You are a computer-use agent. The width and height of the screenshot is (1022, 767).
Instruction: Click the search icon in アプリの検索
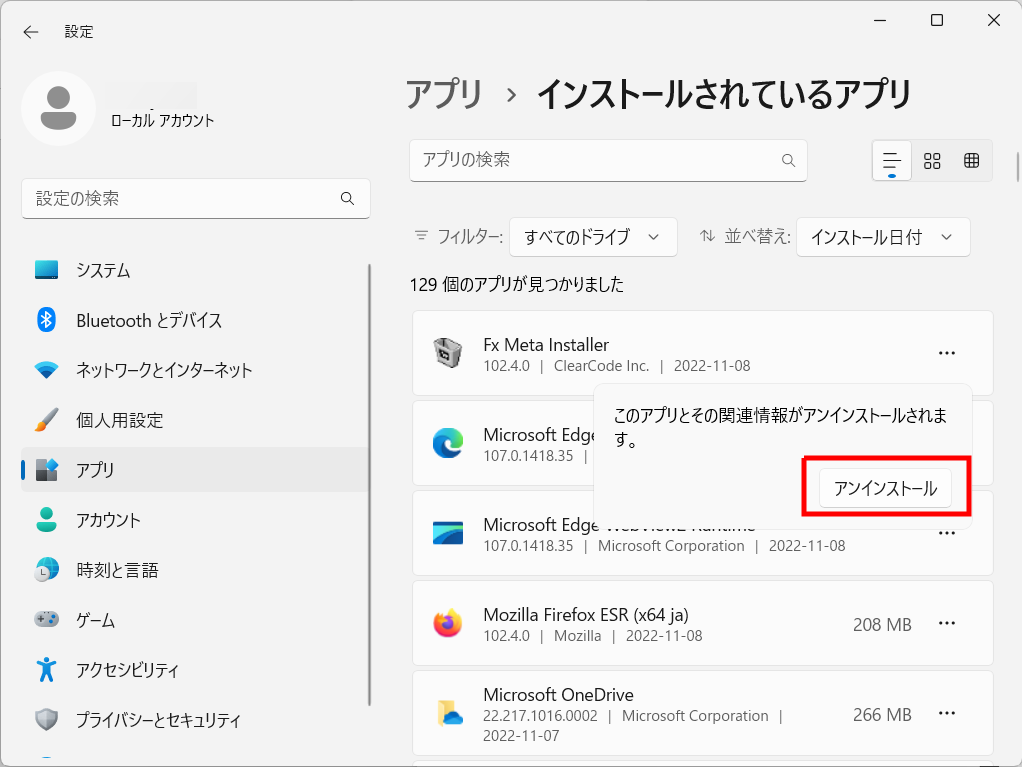pos(788,160)
